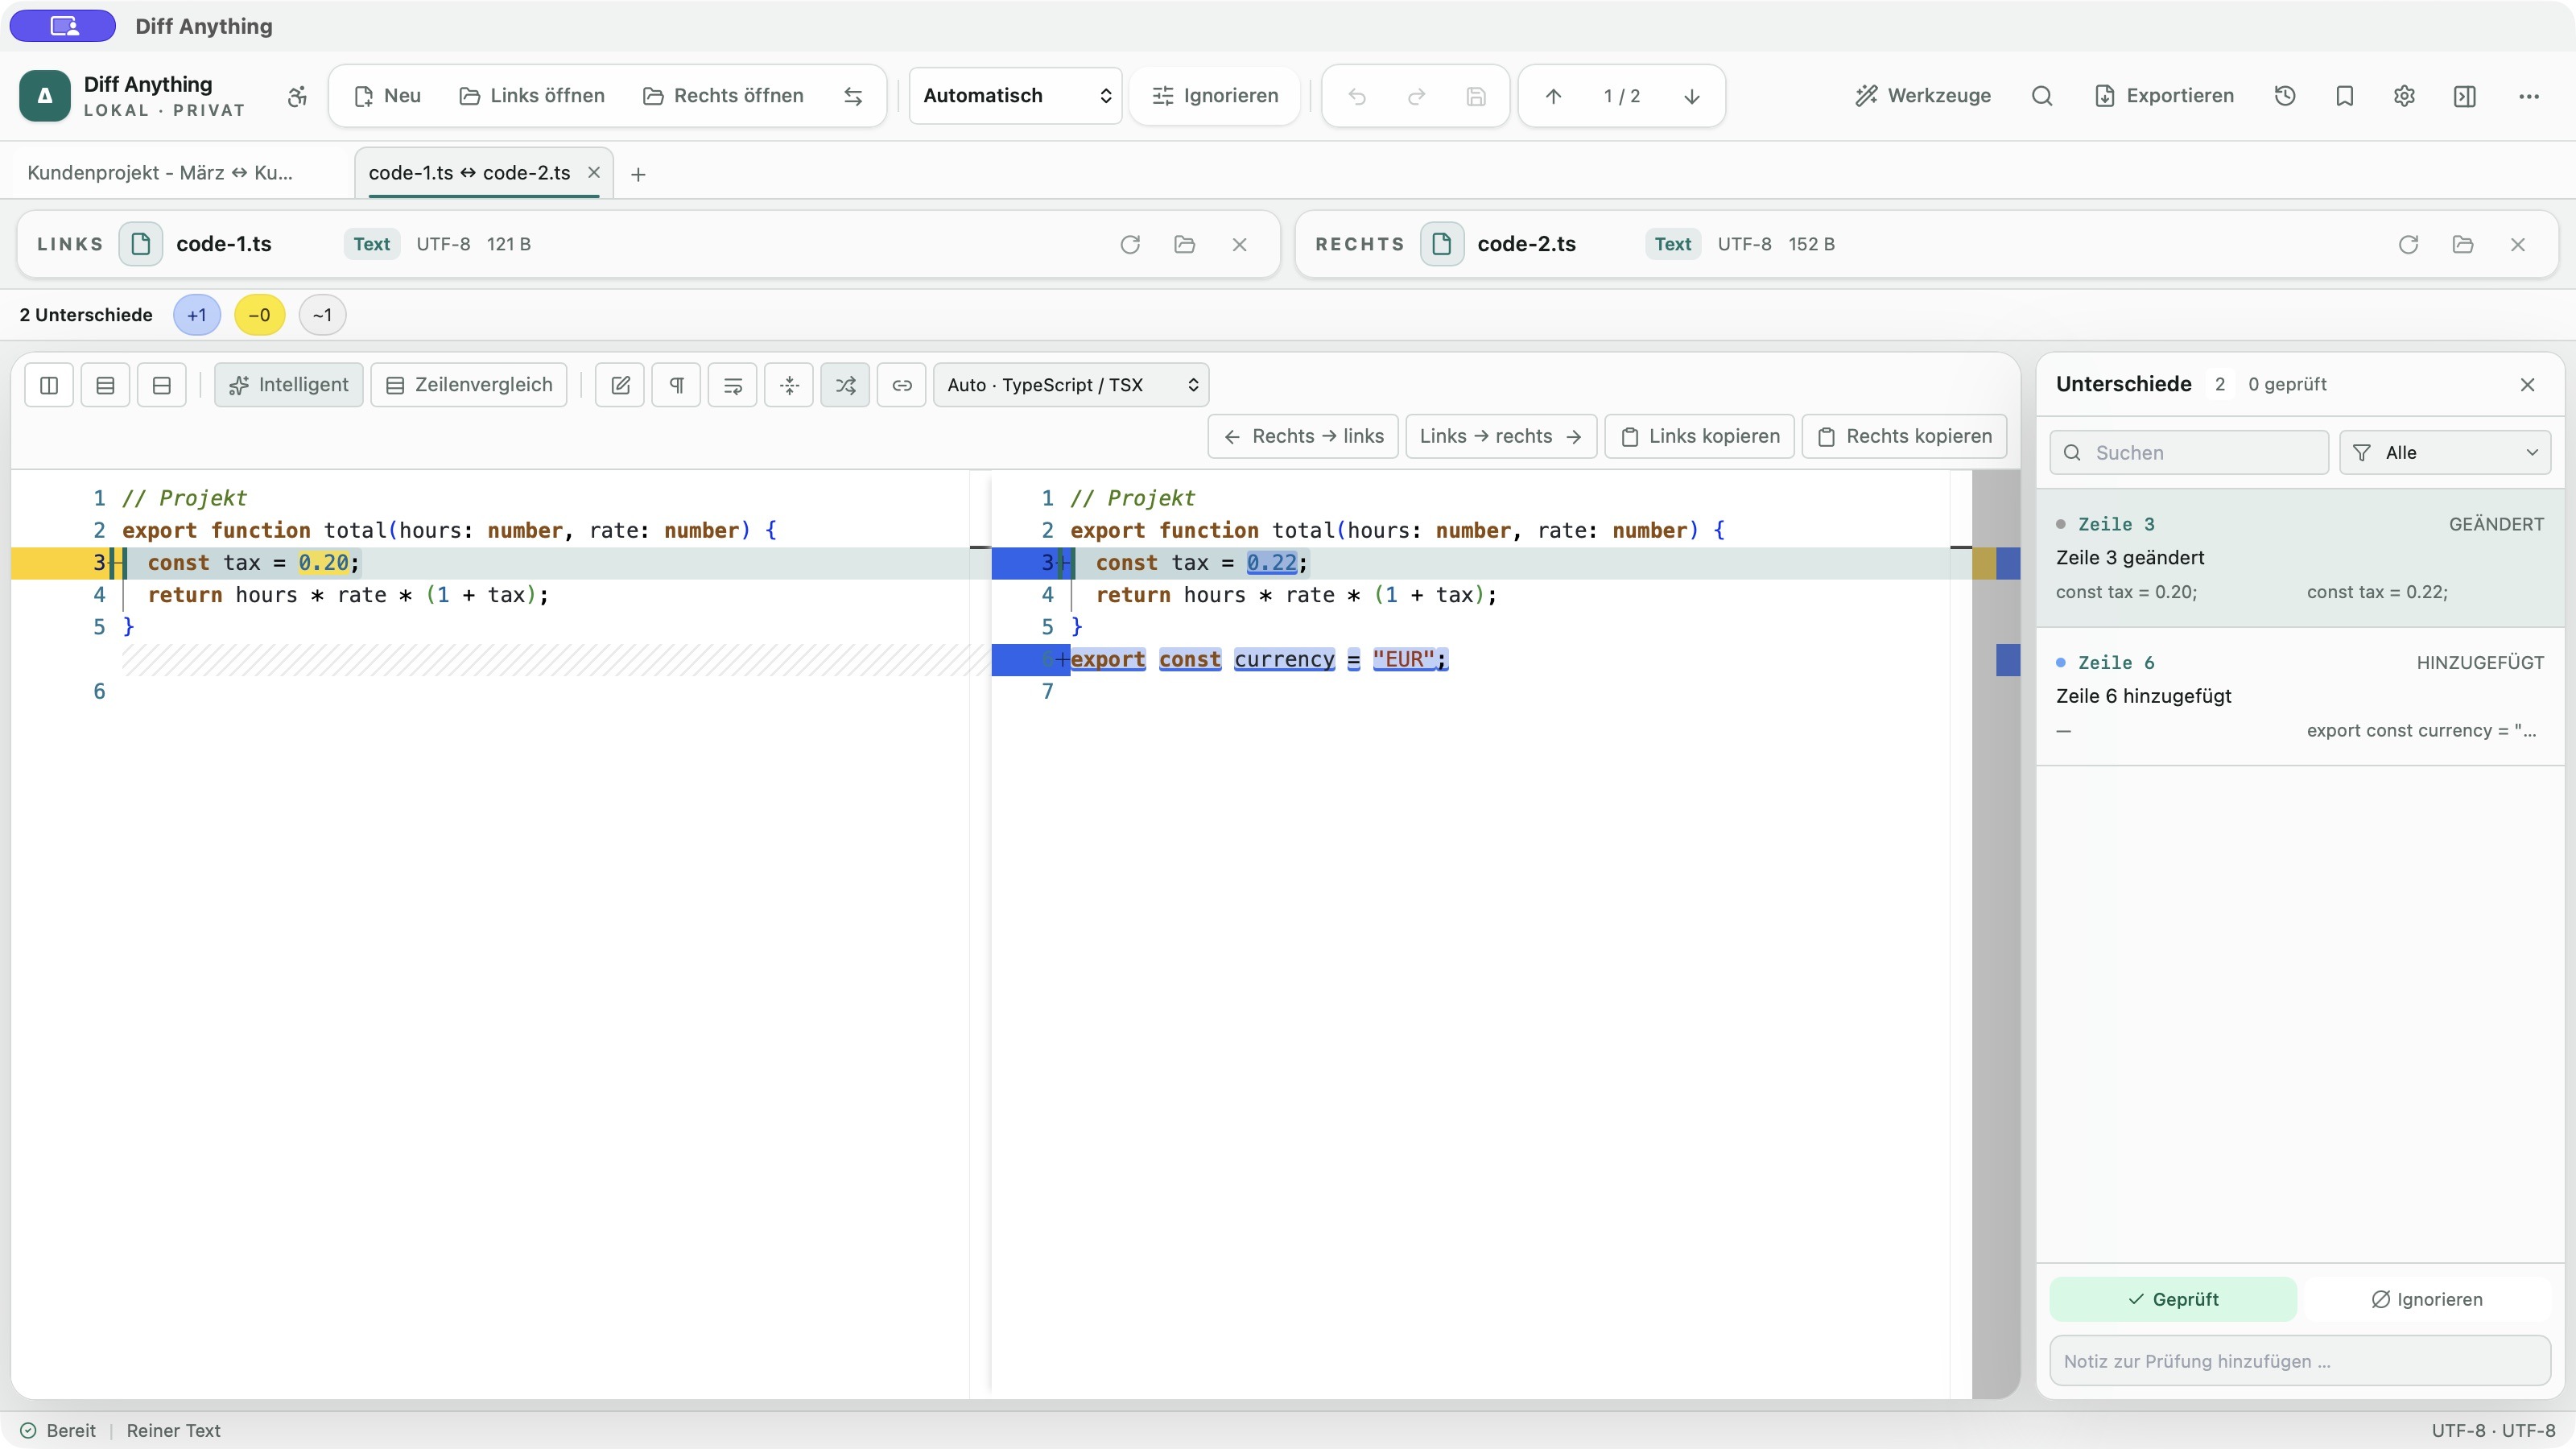
Task: Toggle show whitespace pilcrow icon
Action: pos(677,385)
